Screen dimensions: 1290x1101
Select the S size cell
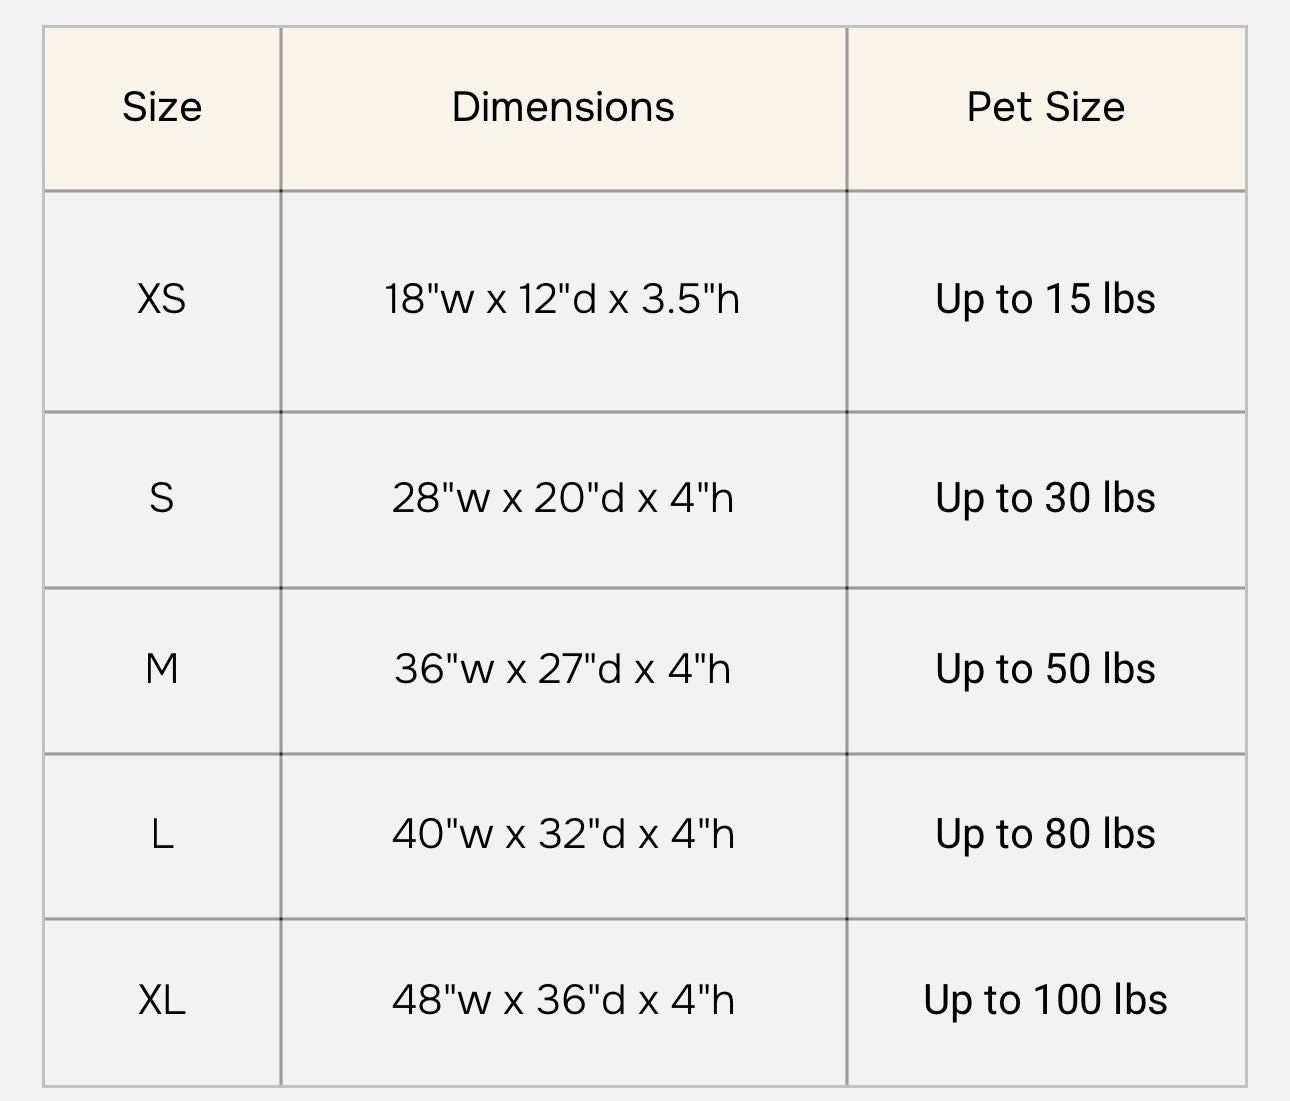click(162, 498)
